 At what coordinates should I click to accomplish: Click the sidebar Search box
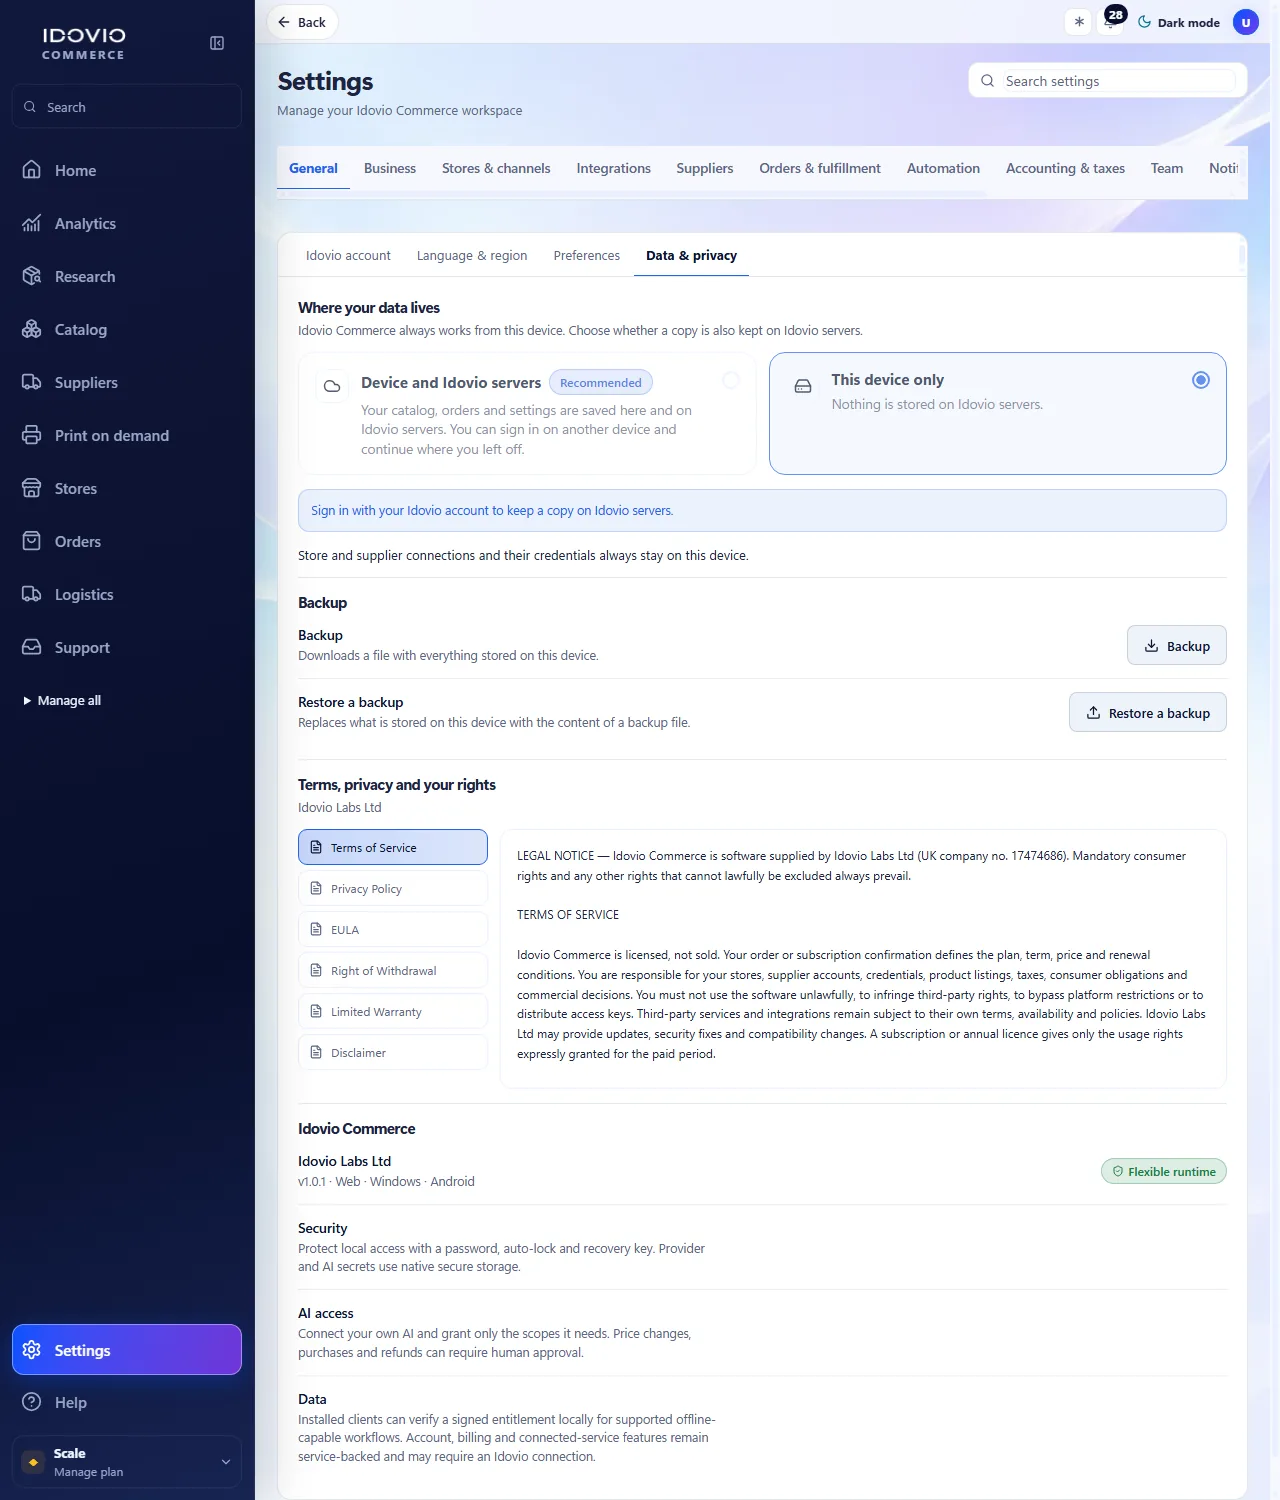tap(127, 107)
